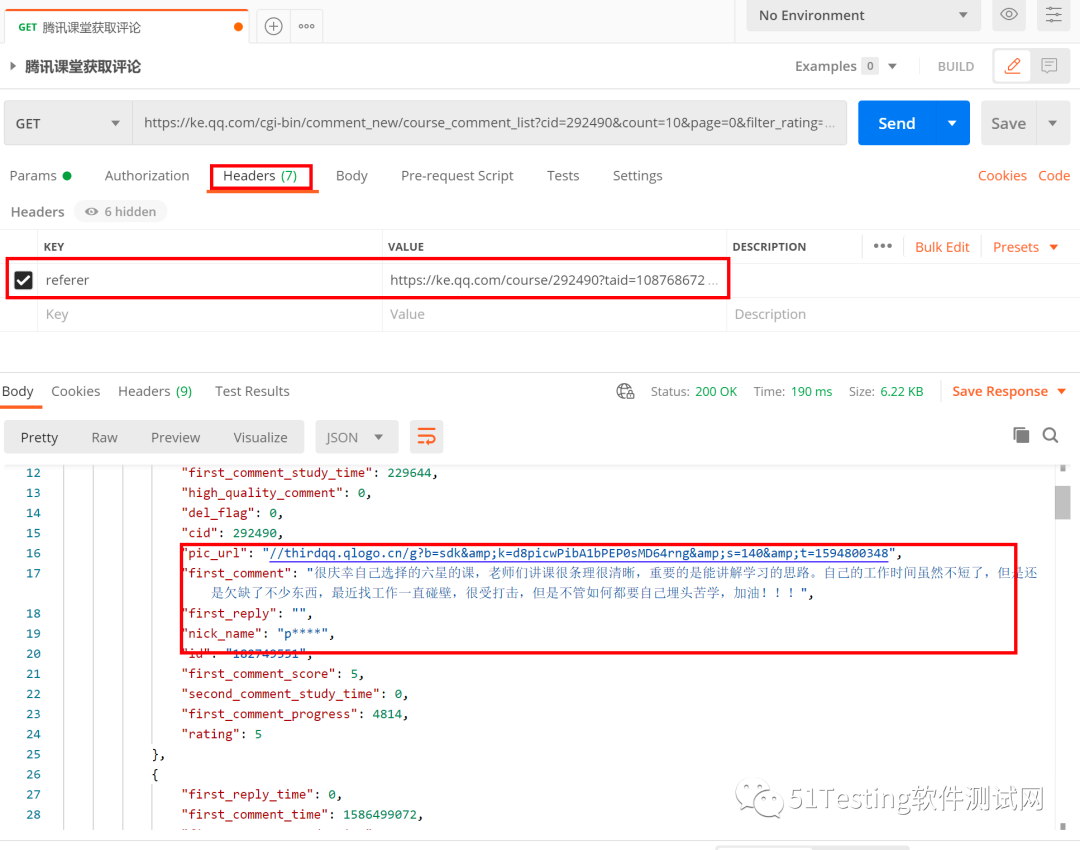Click the three-dot tab options icon

click(307, 27)
